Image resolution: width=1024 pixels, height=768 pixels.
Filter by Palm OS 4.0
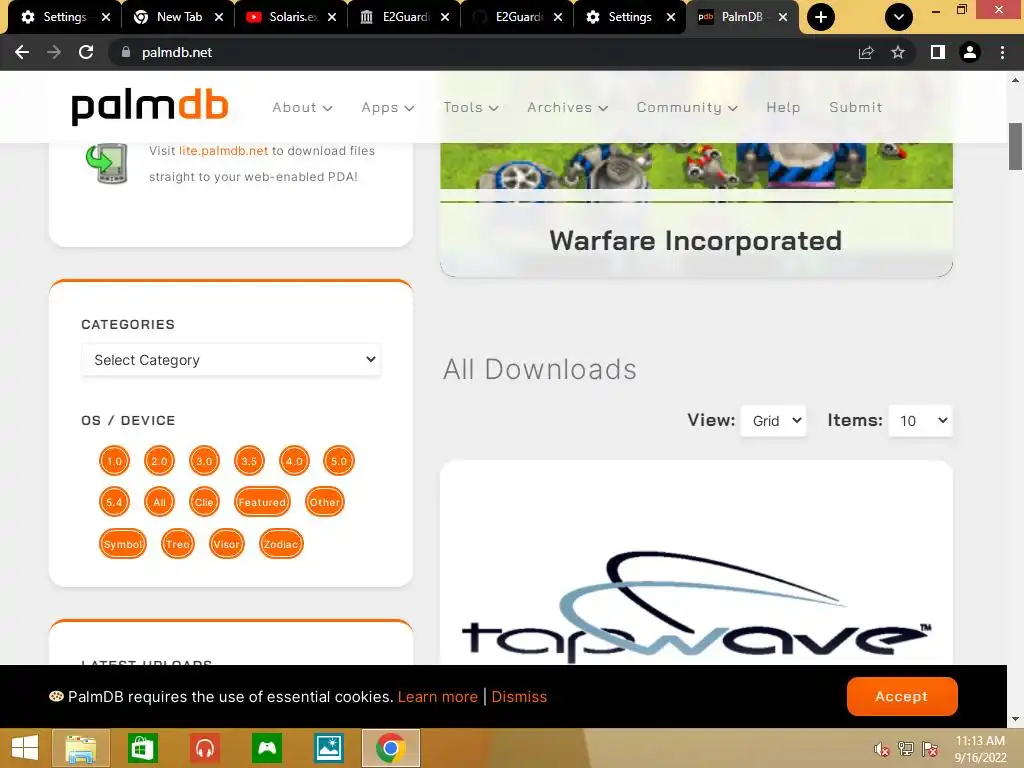point(294,461)
